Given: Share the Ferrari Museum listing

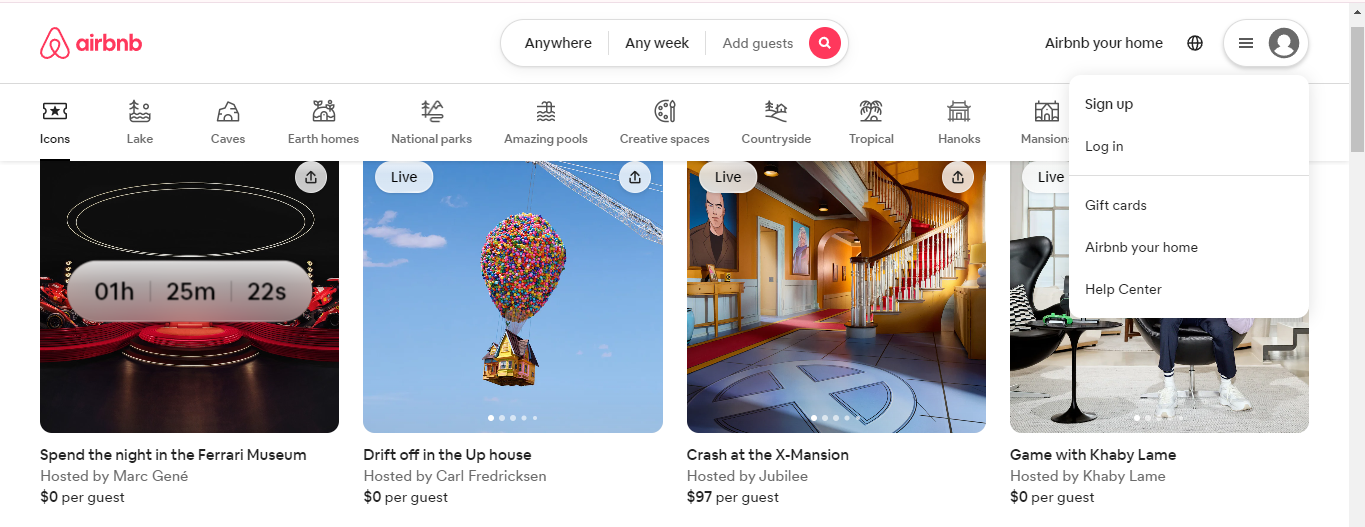Looking at the screenshot, I should coord(311,177).
